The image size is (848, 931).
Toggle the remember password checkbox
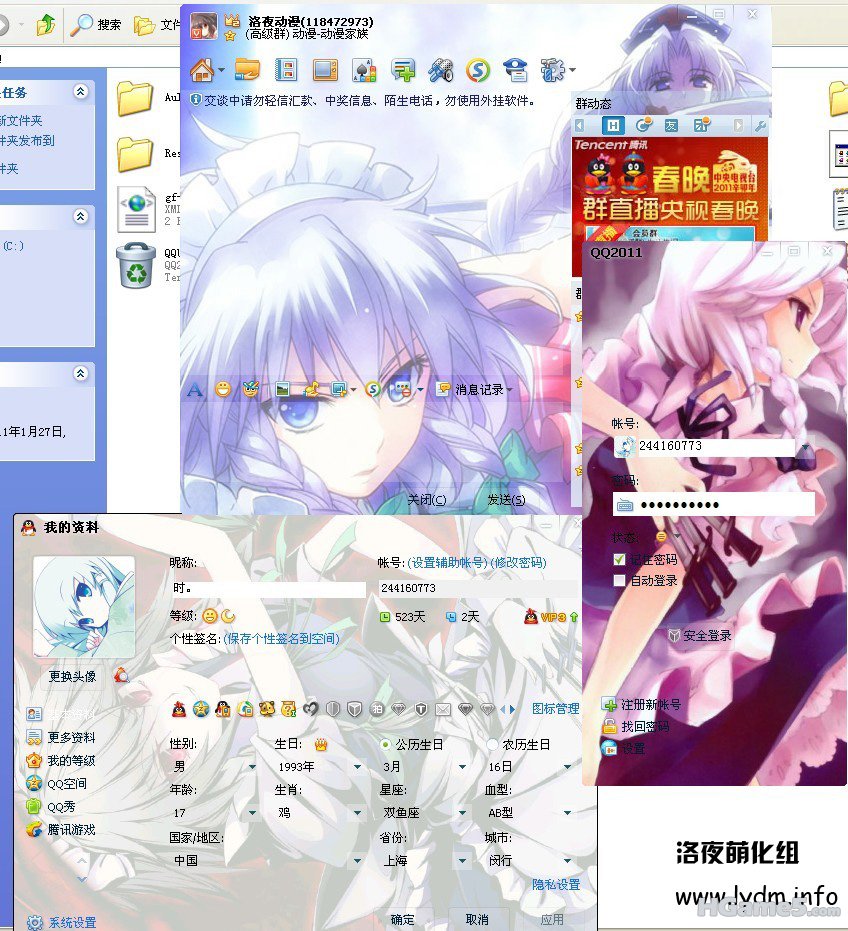(619, 559)
